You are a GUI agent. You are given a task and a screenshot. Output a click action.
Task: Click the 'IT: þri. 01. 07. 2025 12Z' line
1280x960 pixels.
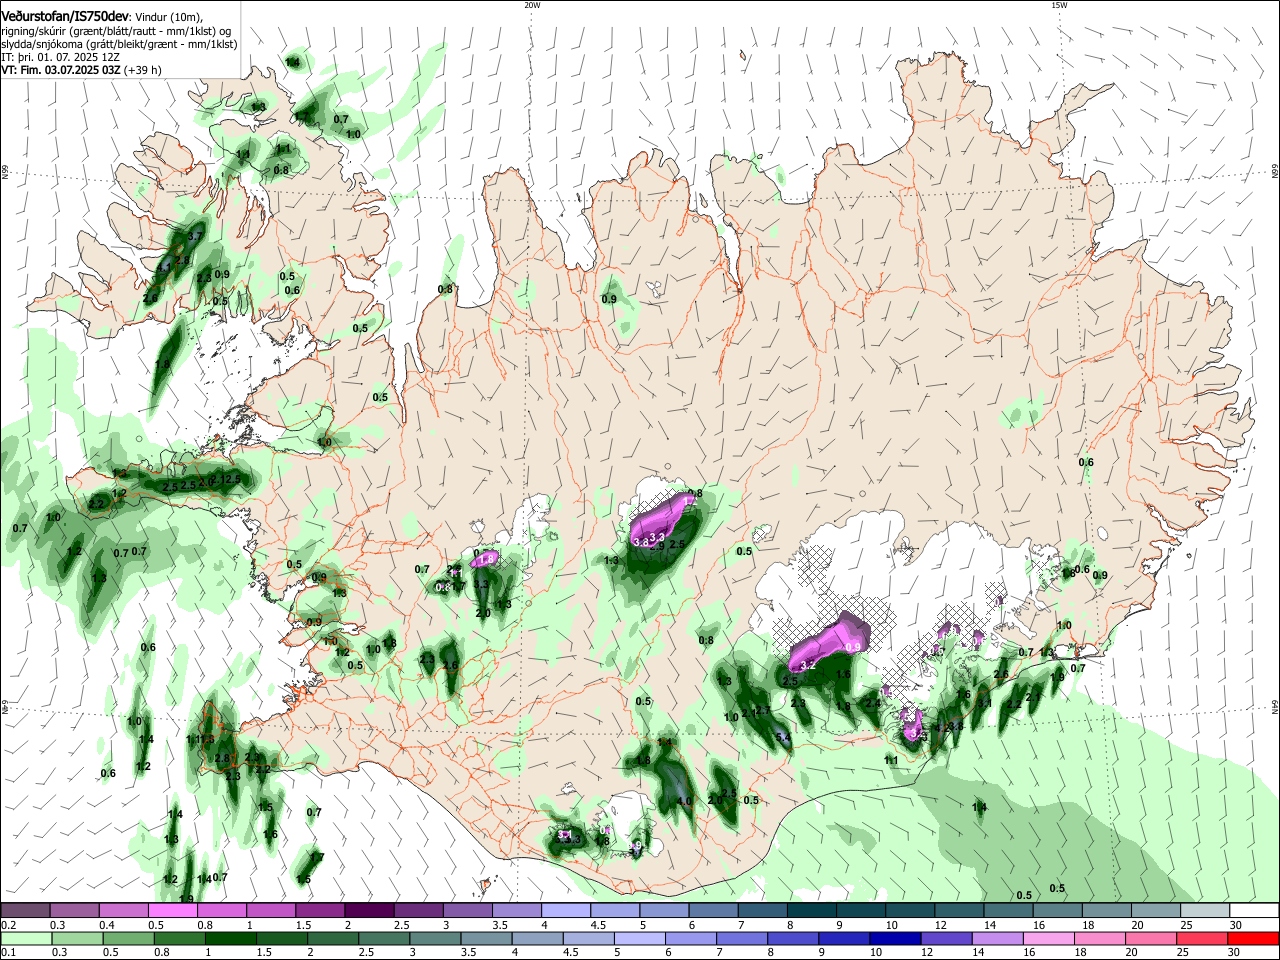[61, 57]
